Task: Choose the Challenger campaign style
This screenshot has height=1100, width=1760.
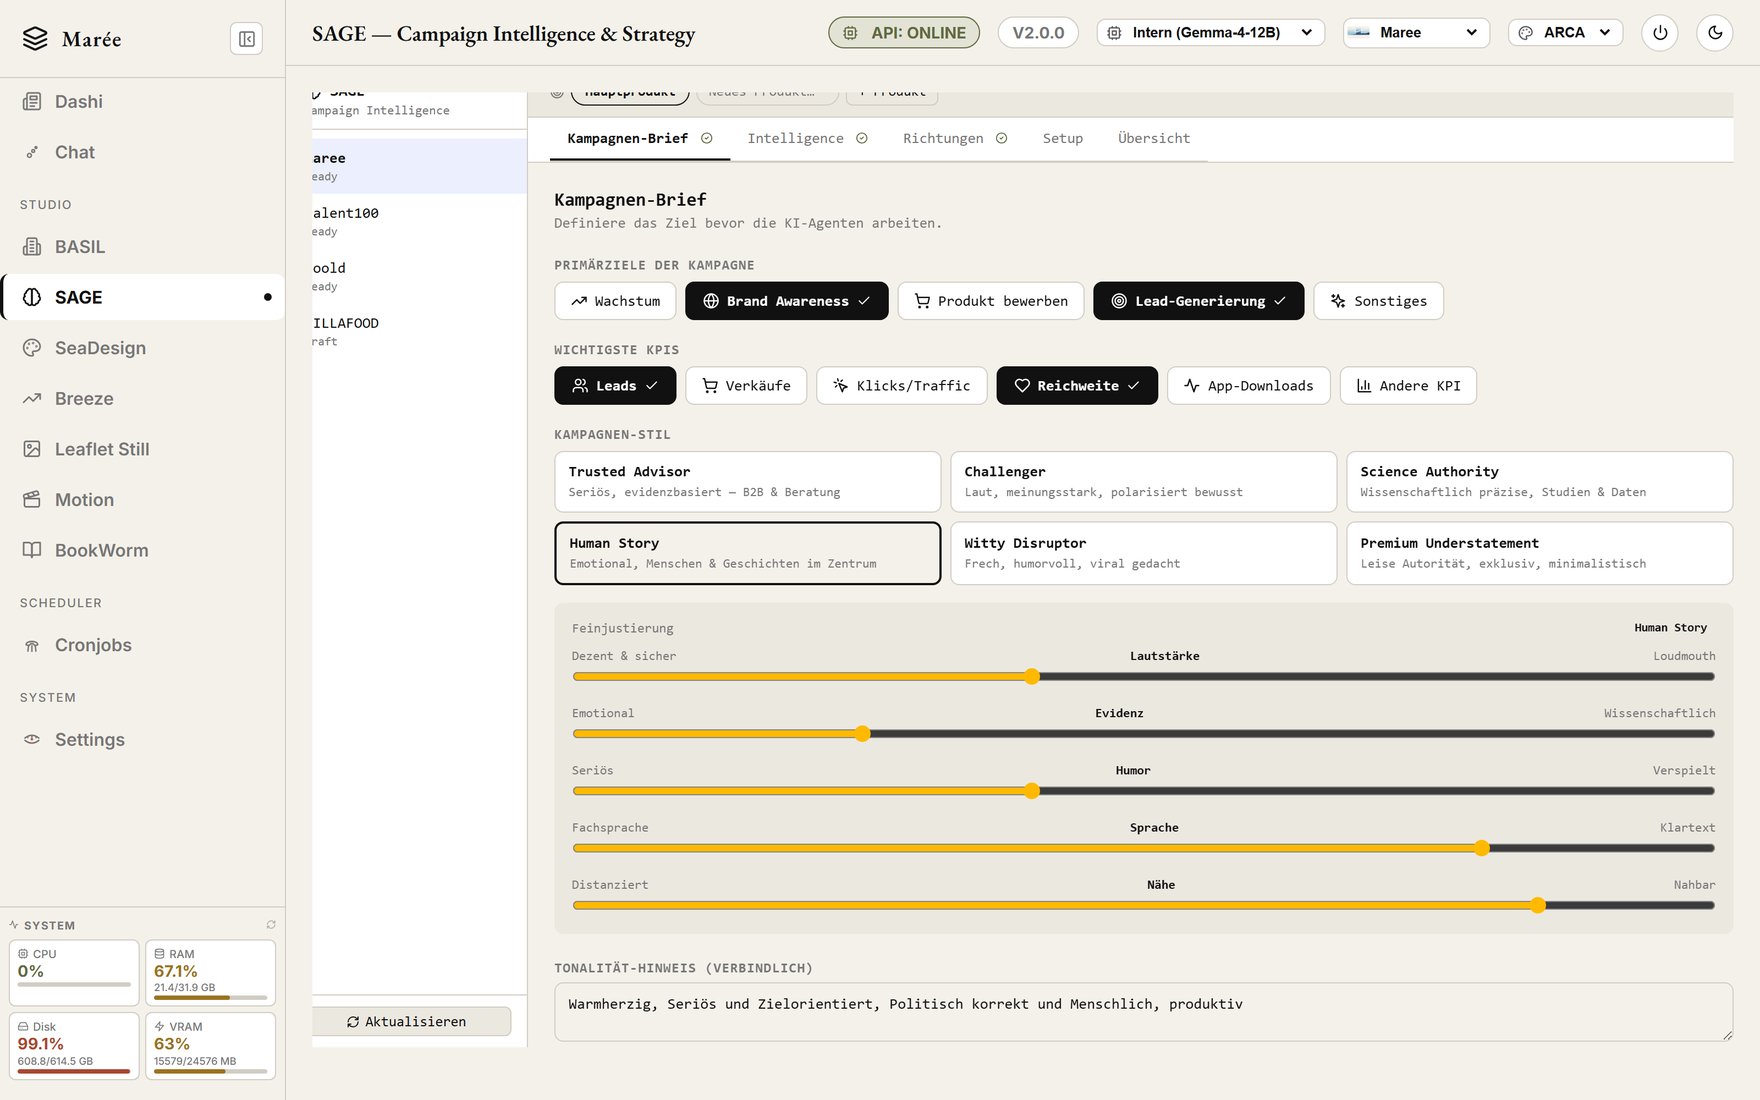Action: 1144,482
